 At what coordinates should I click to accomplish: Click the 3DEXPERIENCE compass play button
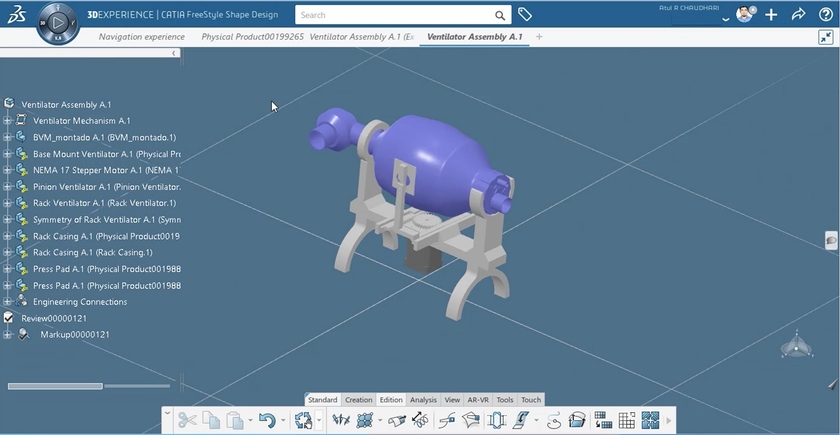pyautogui.click(x=58, y=22)
